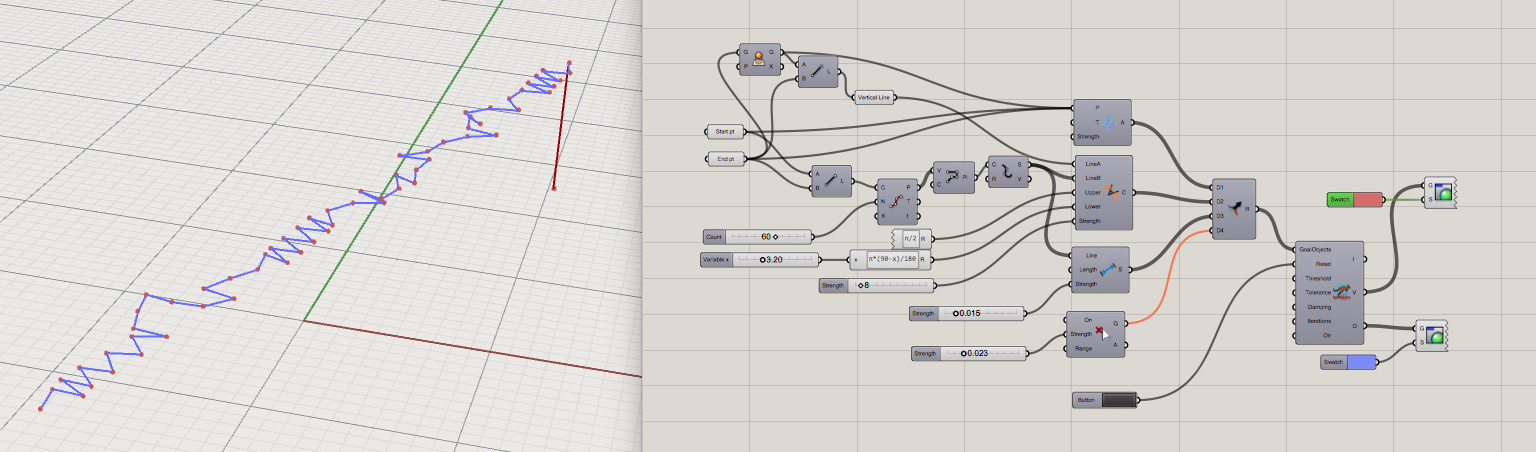Screen dimensions: 1536x452
Task: Click the Kangaroo solver icon
Action: [x=1341, y=292]
